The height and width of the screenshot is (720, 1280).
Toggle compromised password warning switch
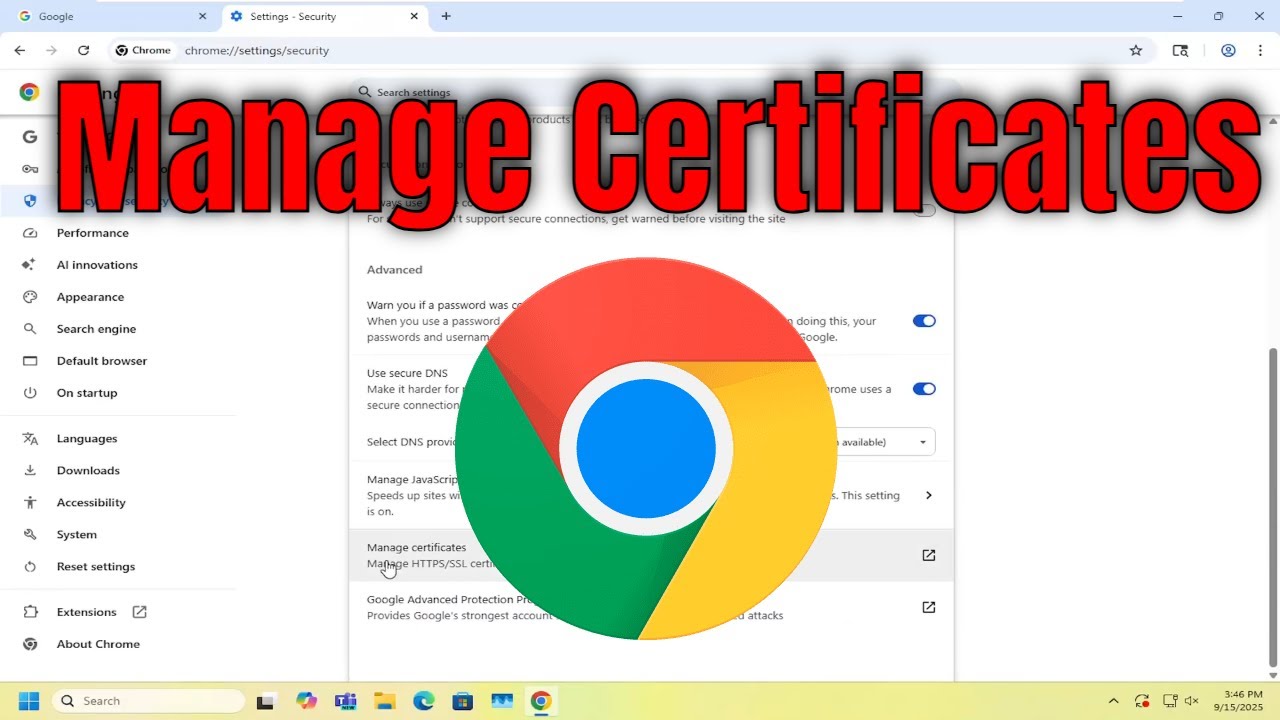tap(924, 321)
